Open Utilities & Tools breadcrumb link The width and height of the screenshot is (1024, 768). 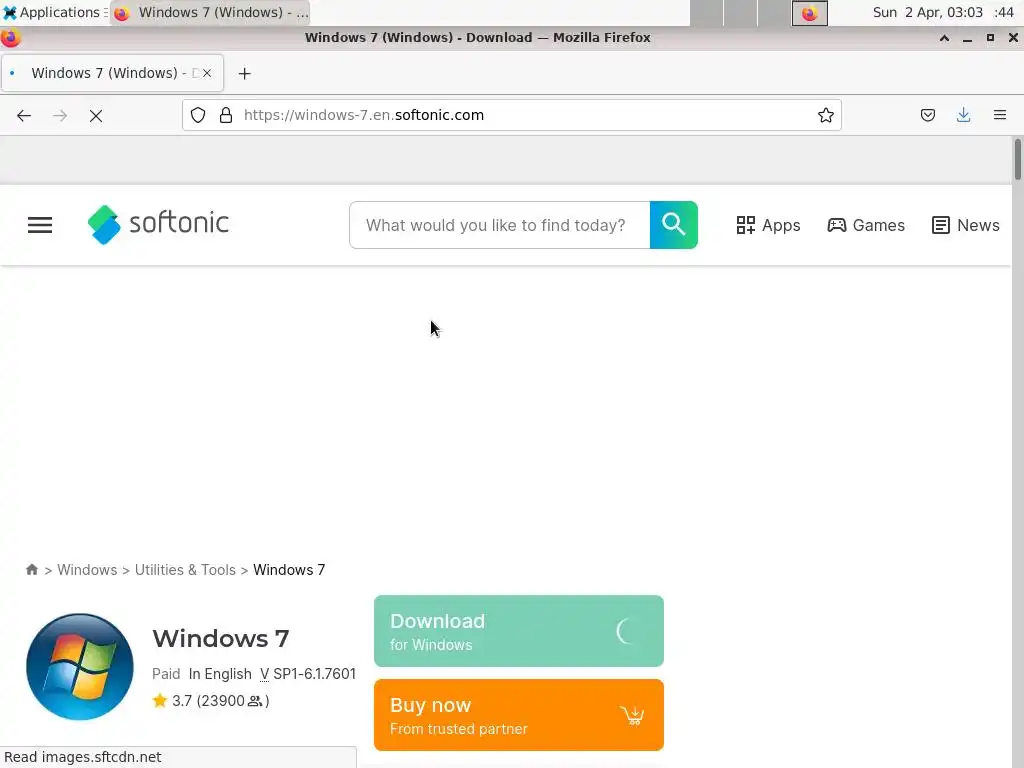point(185,570)
